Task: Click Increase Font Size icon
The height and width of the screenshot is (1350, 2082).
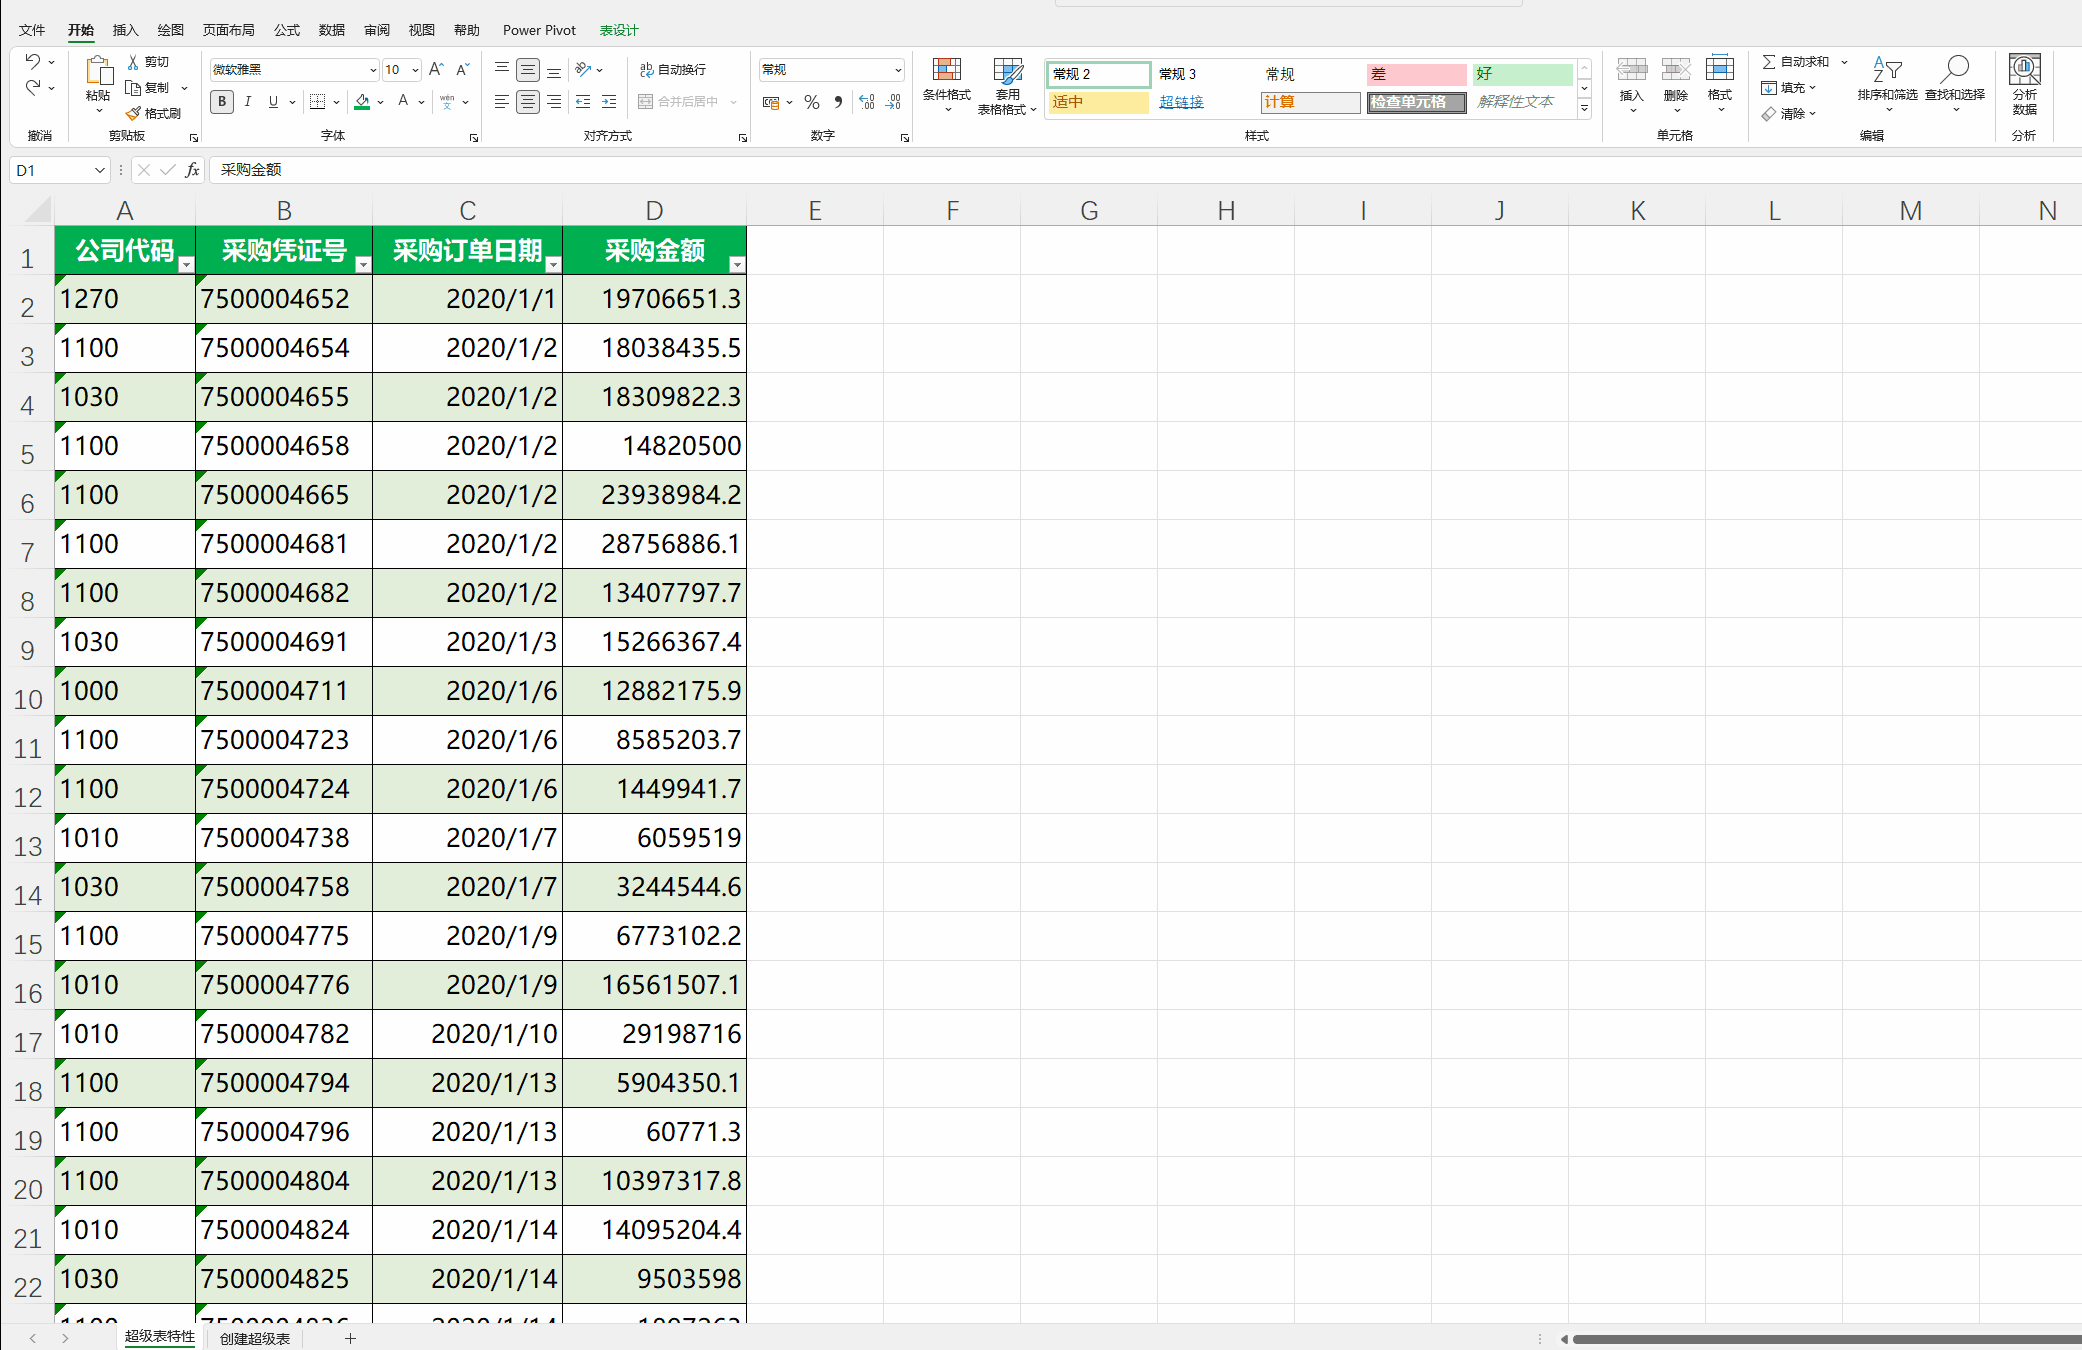Action: (x=436, y=70)
